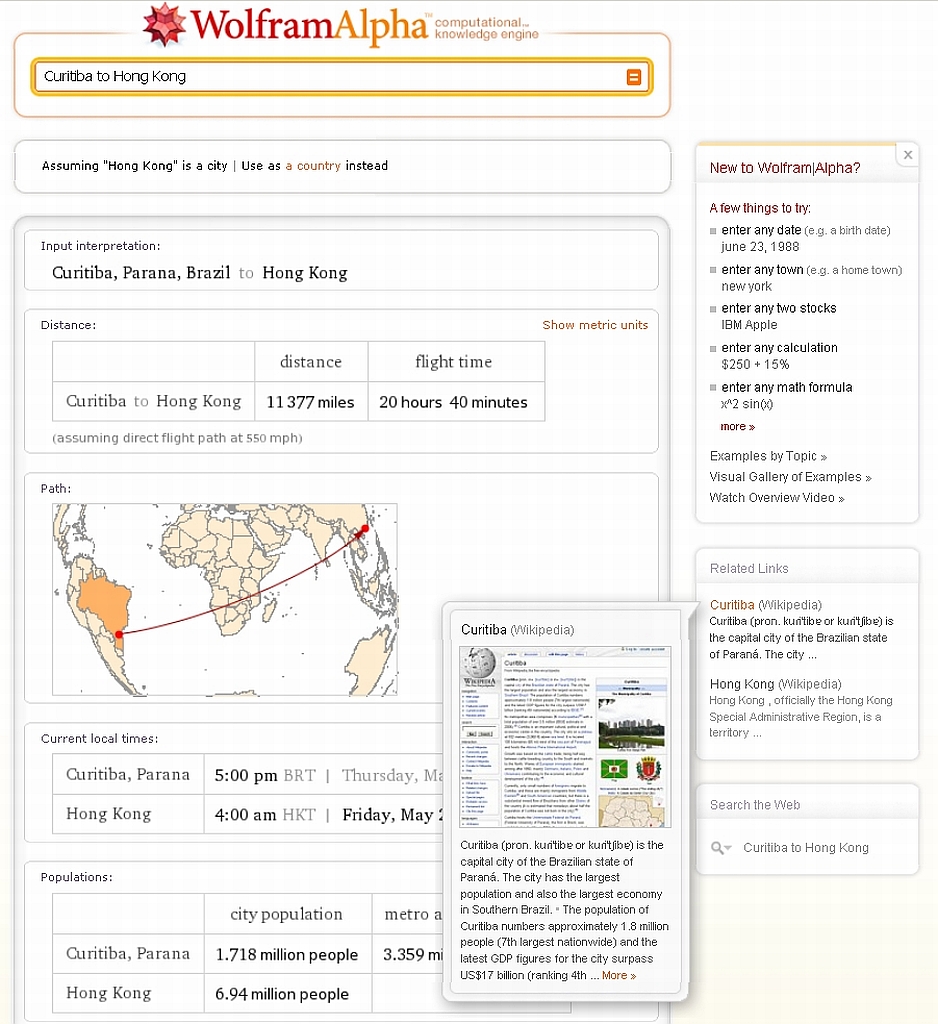Click the Curitiba Wikipedia page thumbnail
Image resolution: width=938 pixels, height=1024 pixels.
pyautogui.click(x=564, y=737)
